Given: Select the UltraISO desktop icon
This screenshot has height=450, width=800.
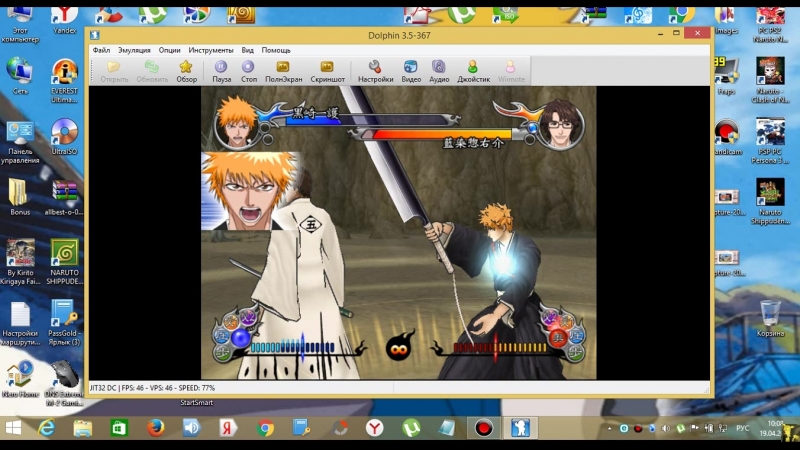Looking at the screenshot, I should pyautogui.click(x=64, y=137).
